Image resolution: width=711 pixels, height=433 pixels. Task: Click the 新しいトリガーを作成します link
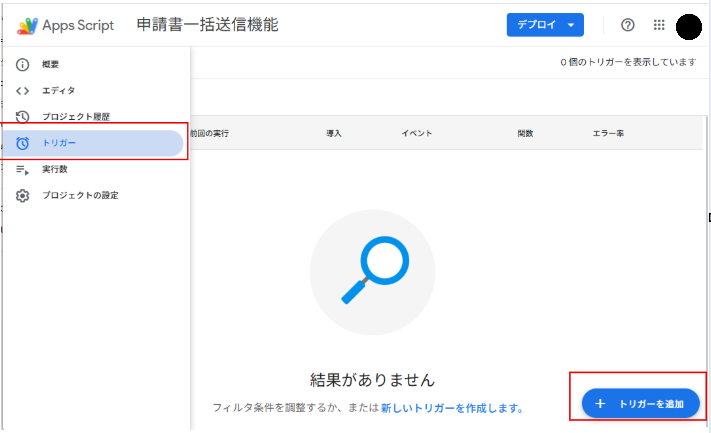click(x=451, y=408)
